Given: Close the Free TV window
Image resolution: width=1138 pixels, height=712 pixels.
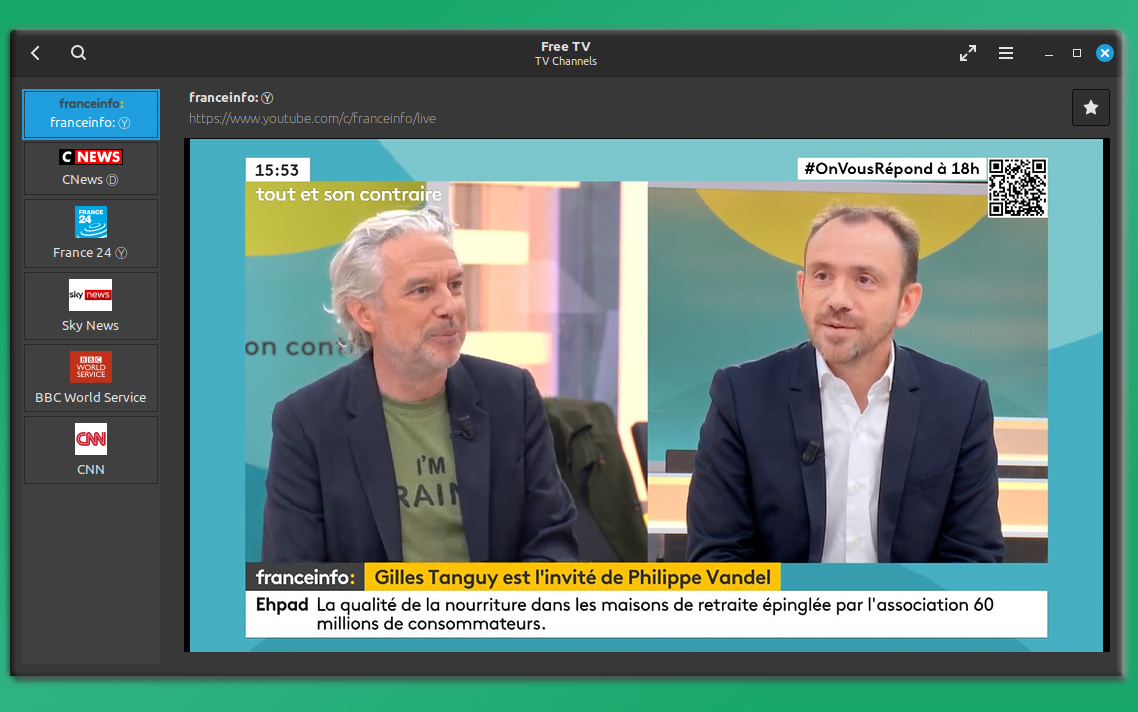Looking at the screenshot, I should pyautogui.click(x=1105, y=53).
